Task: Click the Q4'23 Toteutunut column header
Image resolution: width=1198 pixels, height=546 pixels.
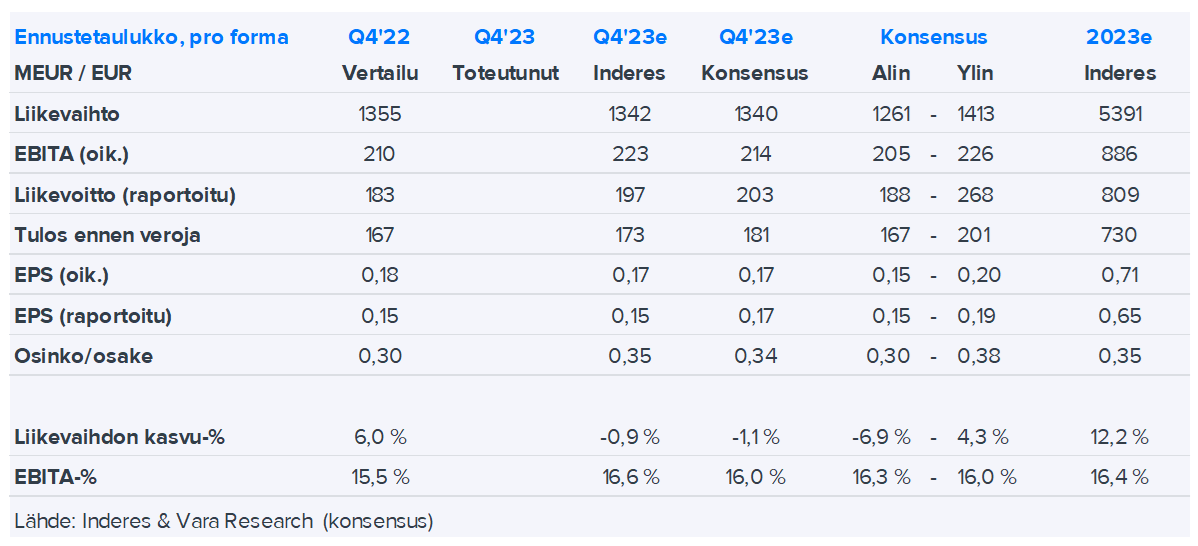Action: pos(505,38)
